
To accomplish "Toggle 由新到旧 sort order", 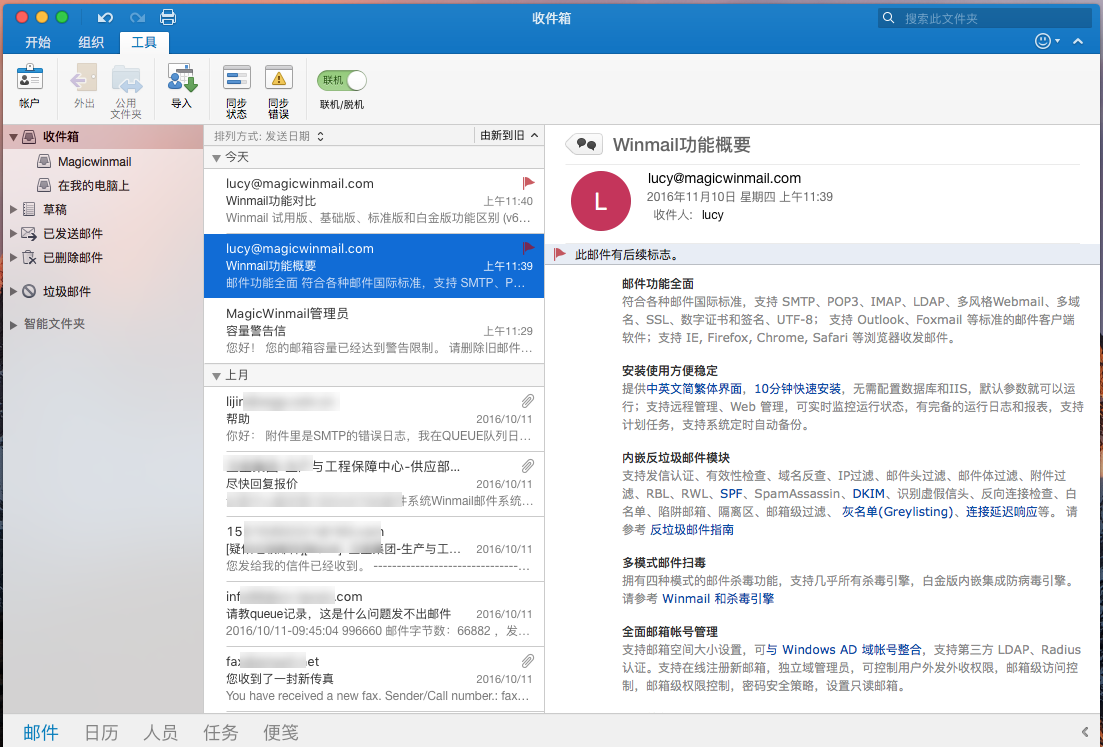I will click(509, 136).
